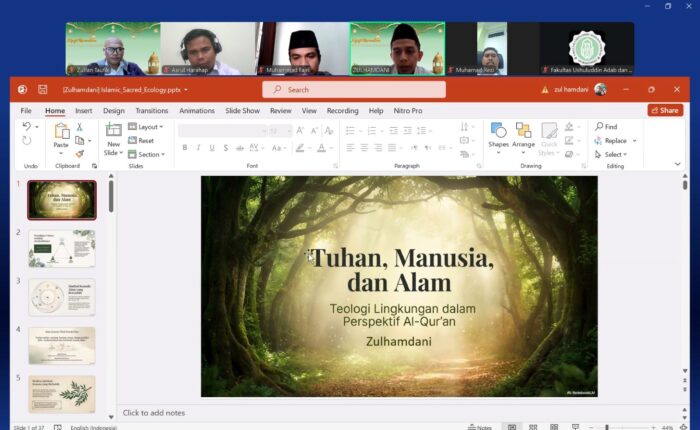Image resolution: width=700 pixels, height=430 pixels.
Task: Expand the Select dropdown in Editing
Action: [x=614, y=154]
